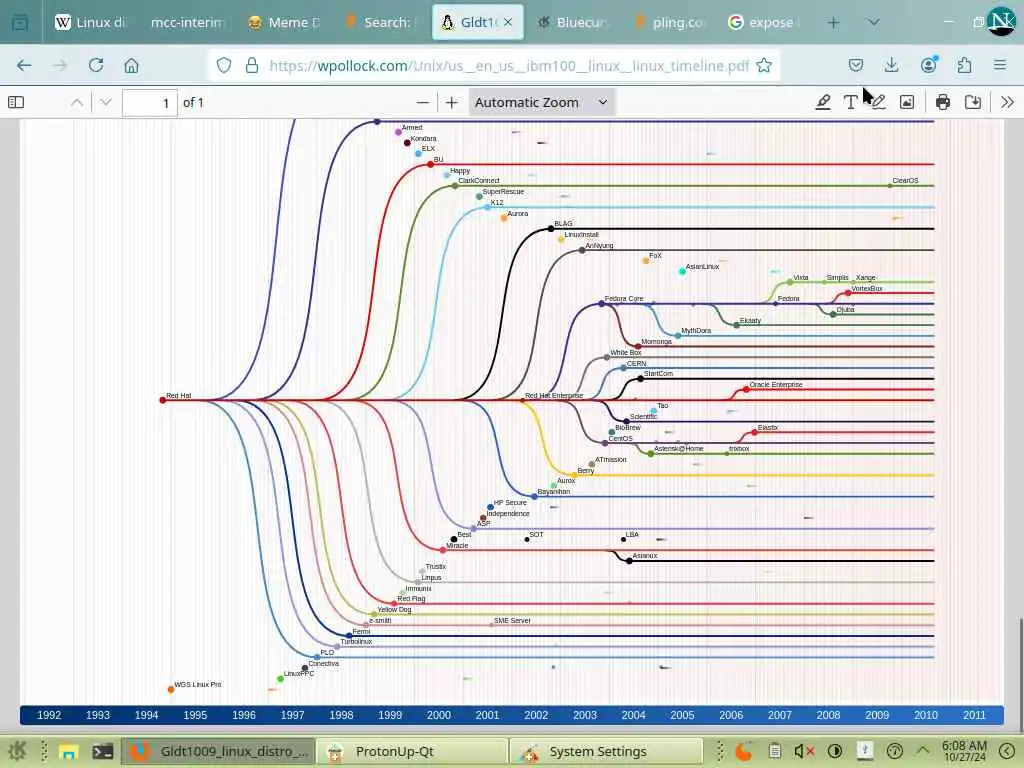The image size is (1024, 768).
Task: Click the Oracle Enterprise label
Action: [x=776, y=385]
